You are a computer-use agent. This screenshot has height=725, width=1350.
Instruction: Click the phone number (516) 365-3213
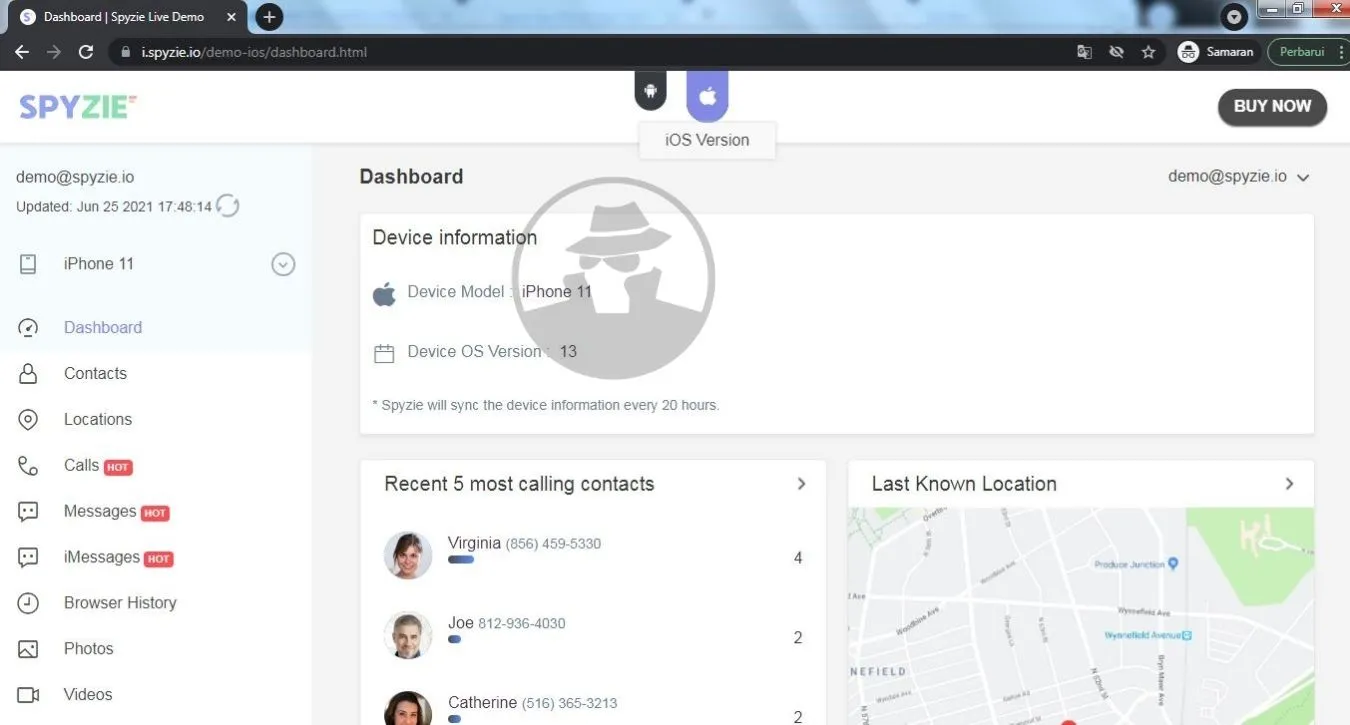click(x=569, y=703)
